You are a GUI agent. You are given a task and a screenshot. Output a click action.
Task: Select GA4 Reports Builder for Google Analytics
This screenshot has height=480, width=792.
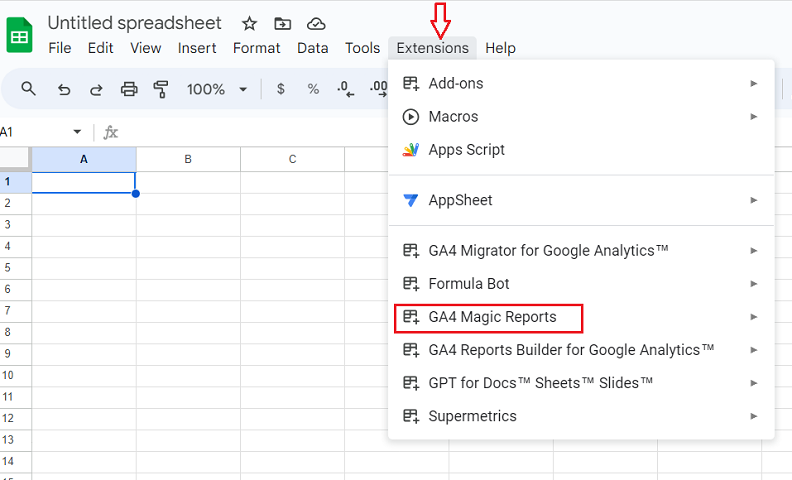pyautogui.click(x=581, y=350)
